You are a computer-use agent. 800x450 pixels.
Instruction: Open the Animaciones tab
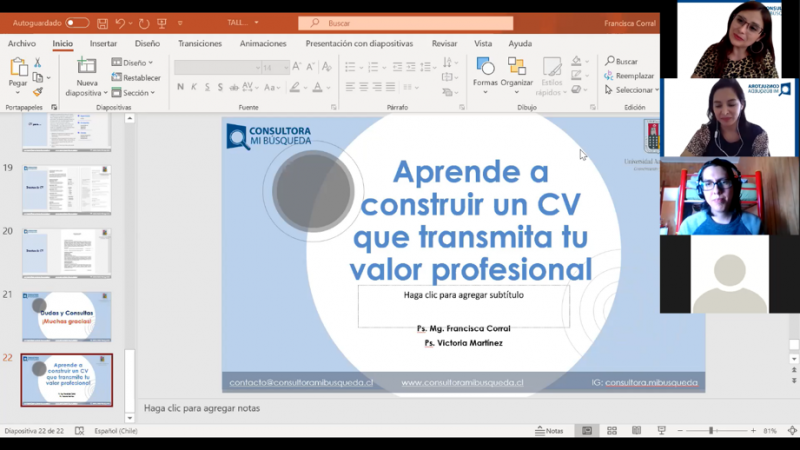[x=263, y=43]
